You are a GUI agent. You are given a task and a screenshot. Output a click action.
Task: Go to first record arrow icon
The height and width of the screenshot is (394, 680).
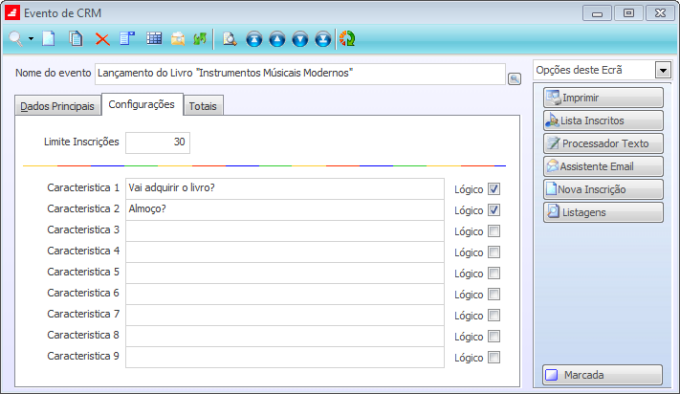254,39
